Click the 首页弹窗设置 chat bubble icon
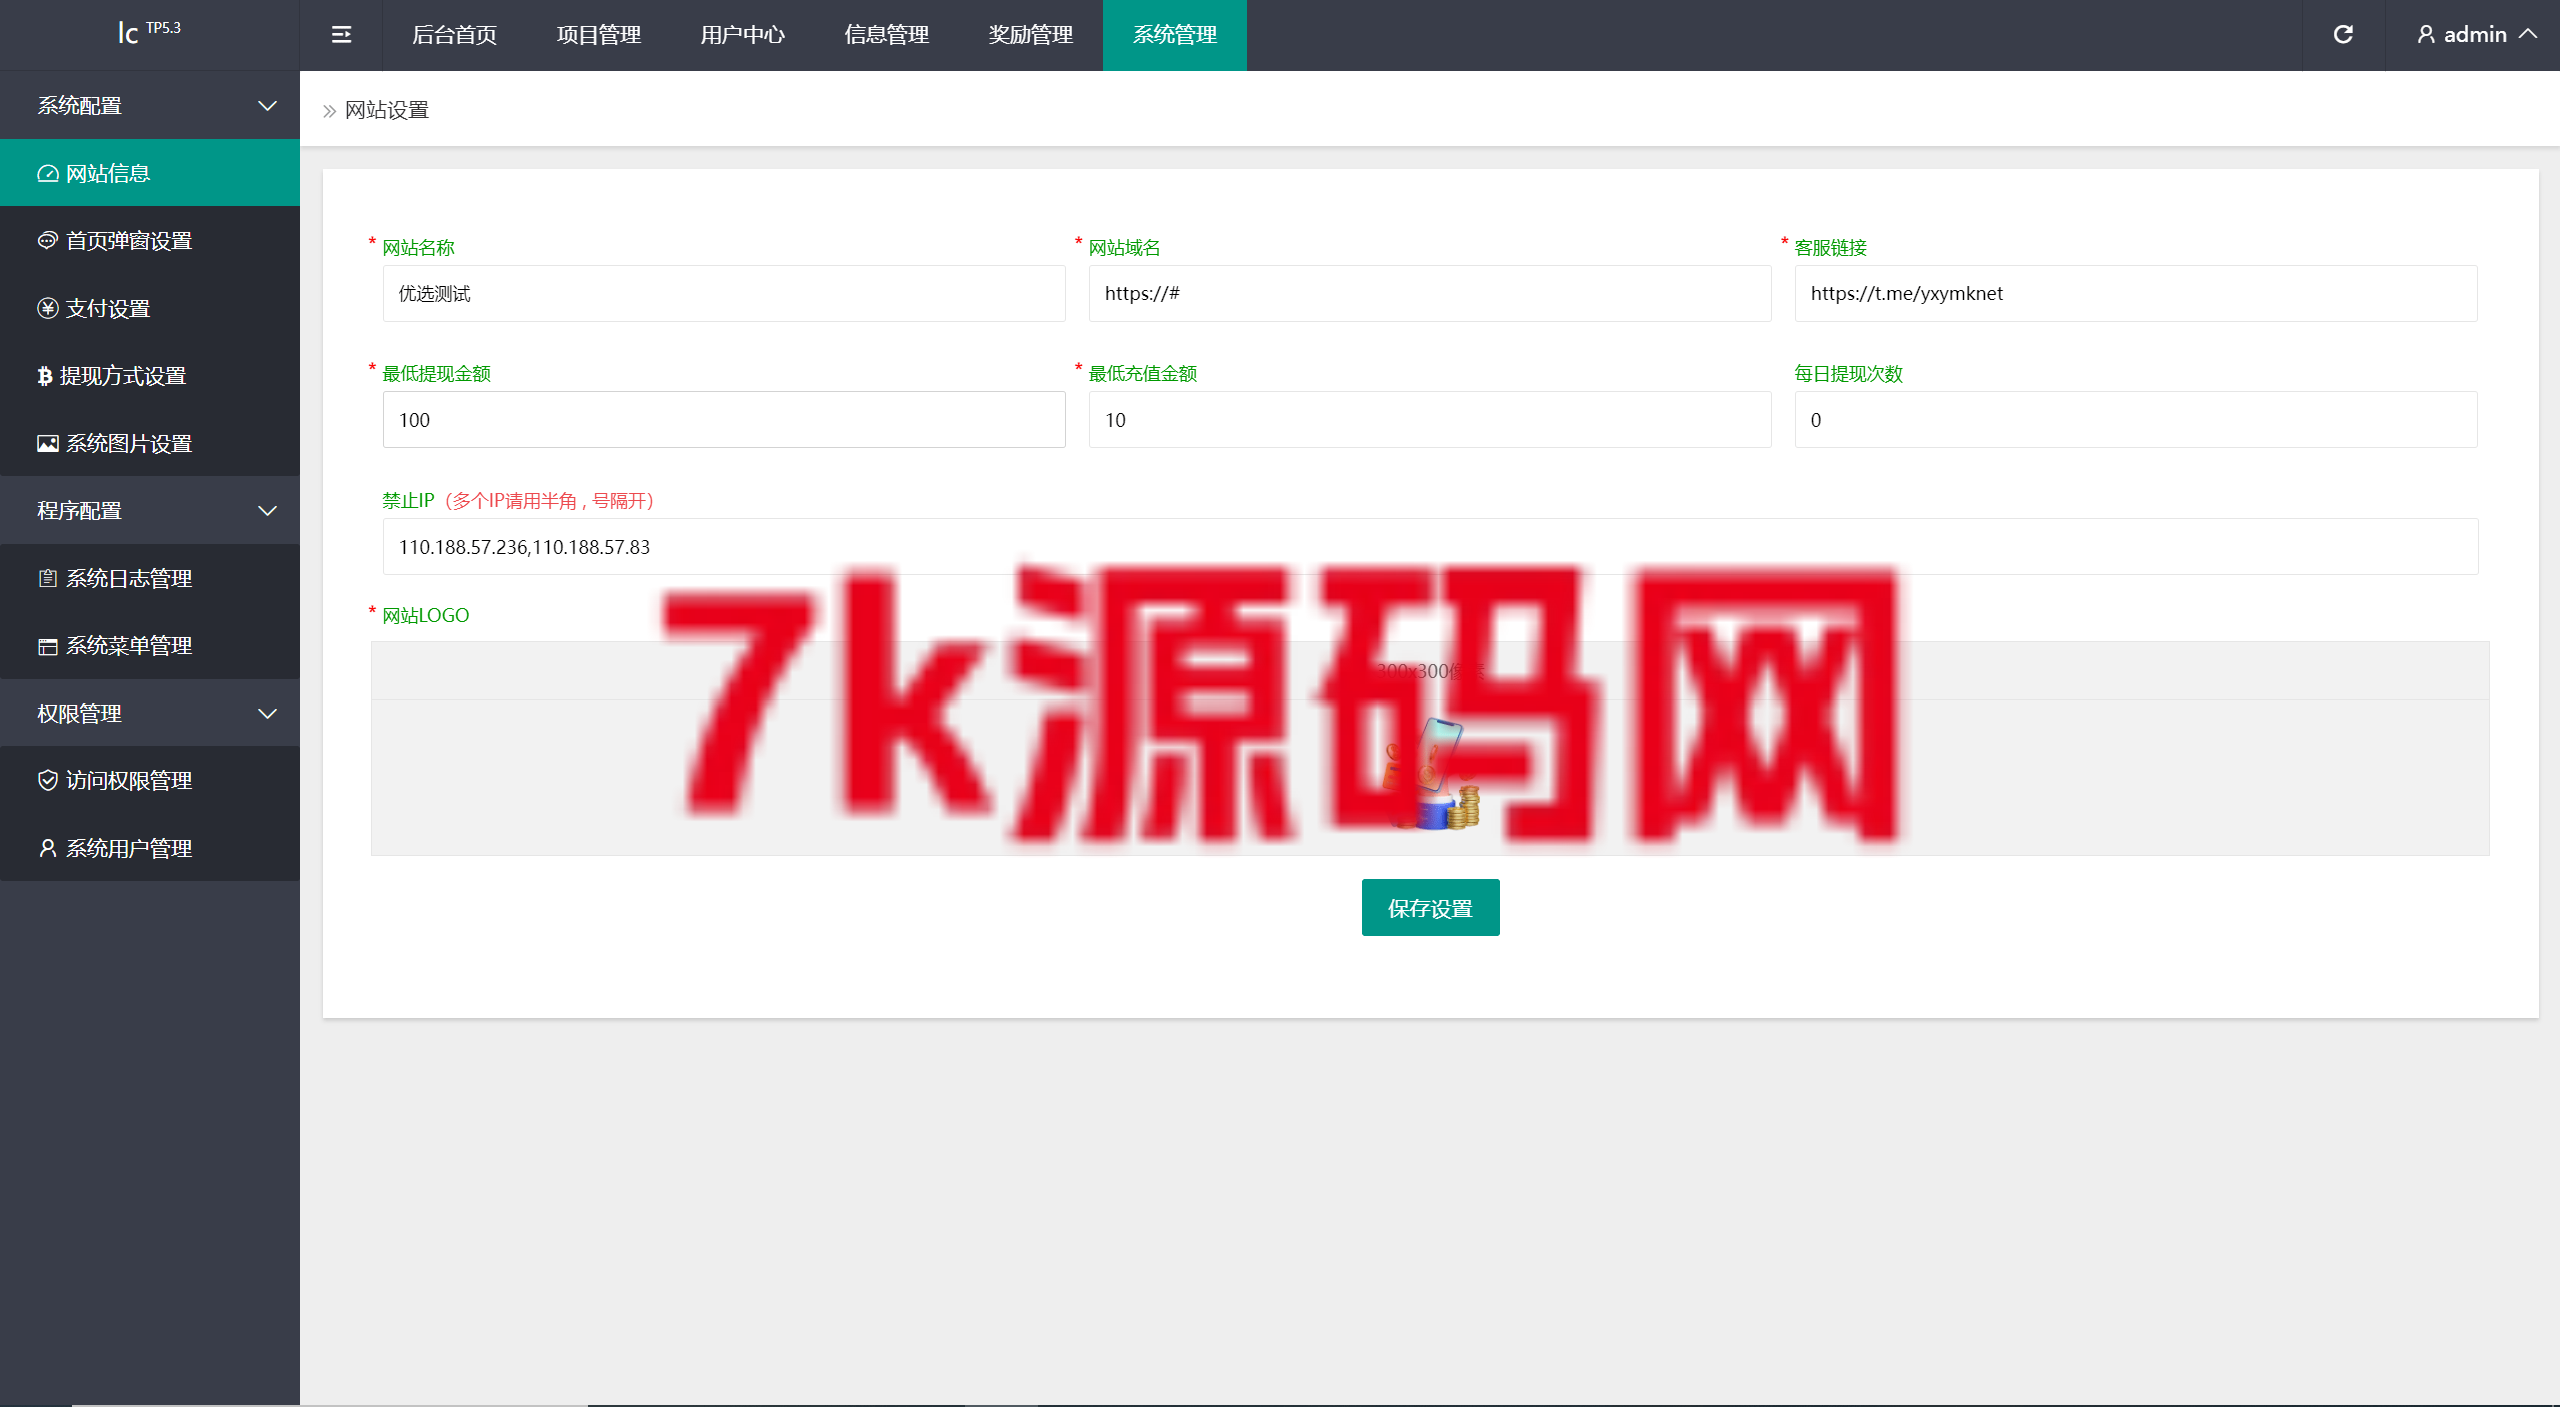Viewport: 2560px width, 1407px height. click(x=48, y=240)
